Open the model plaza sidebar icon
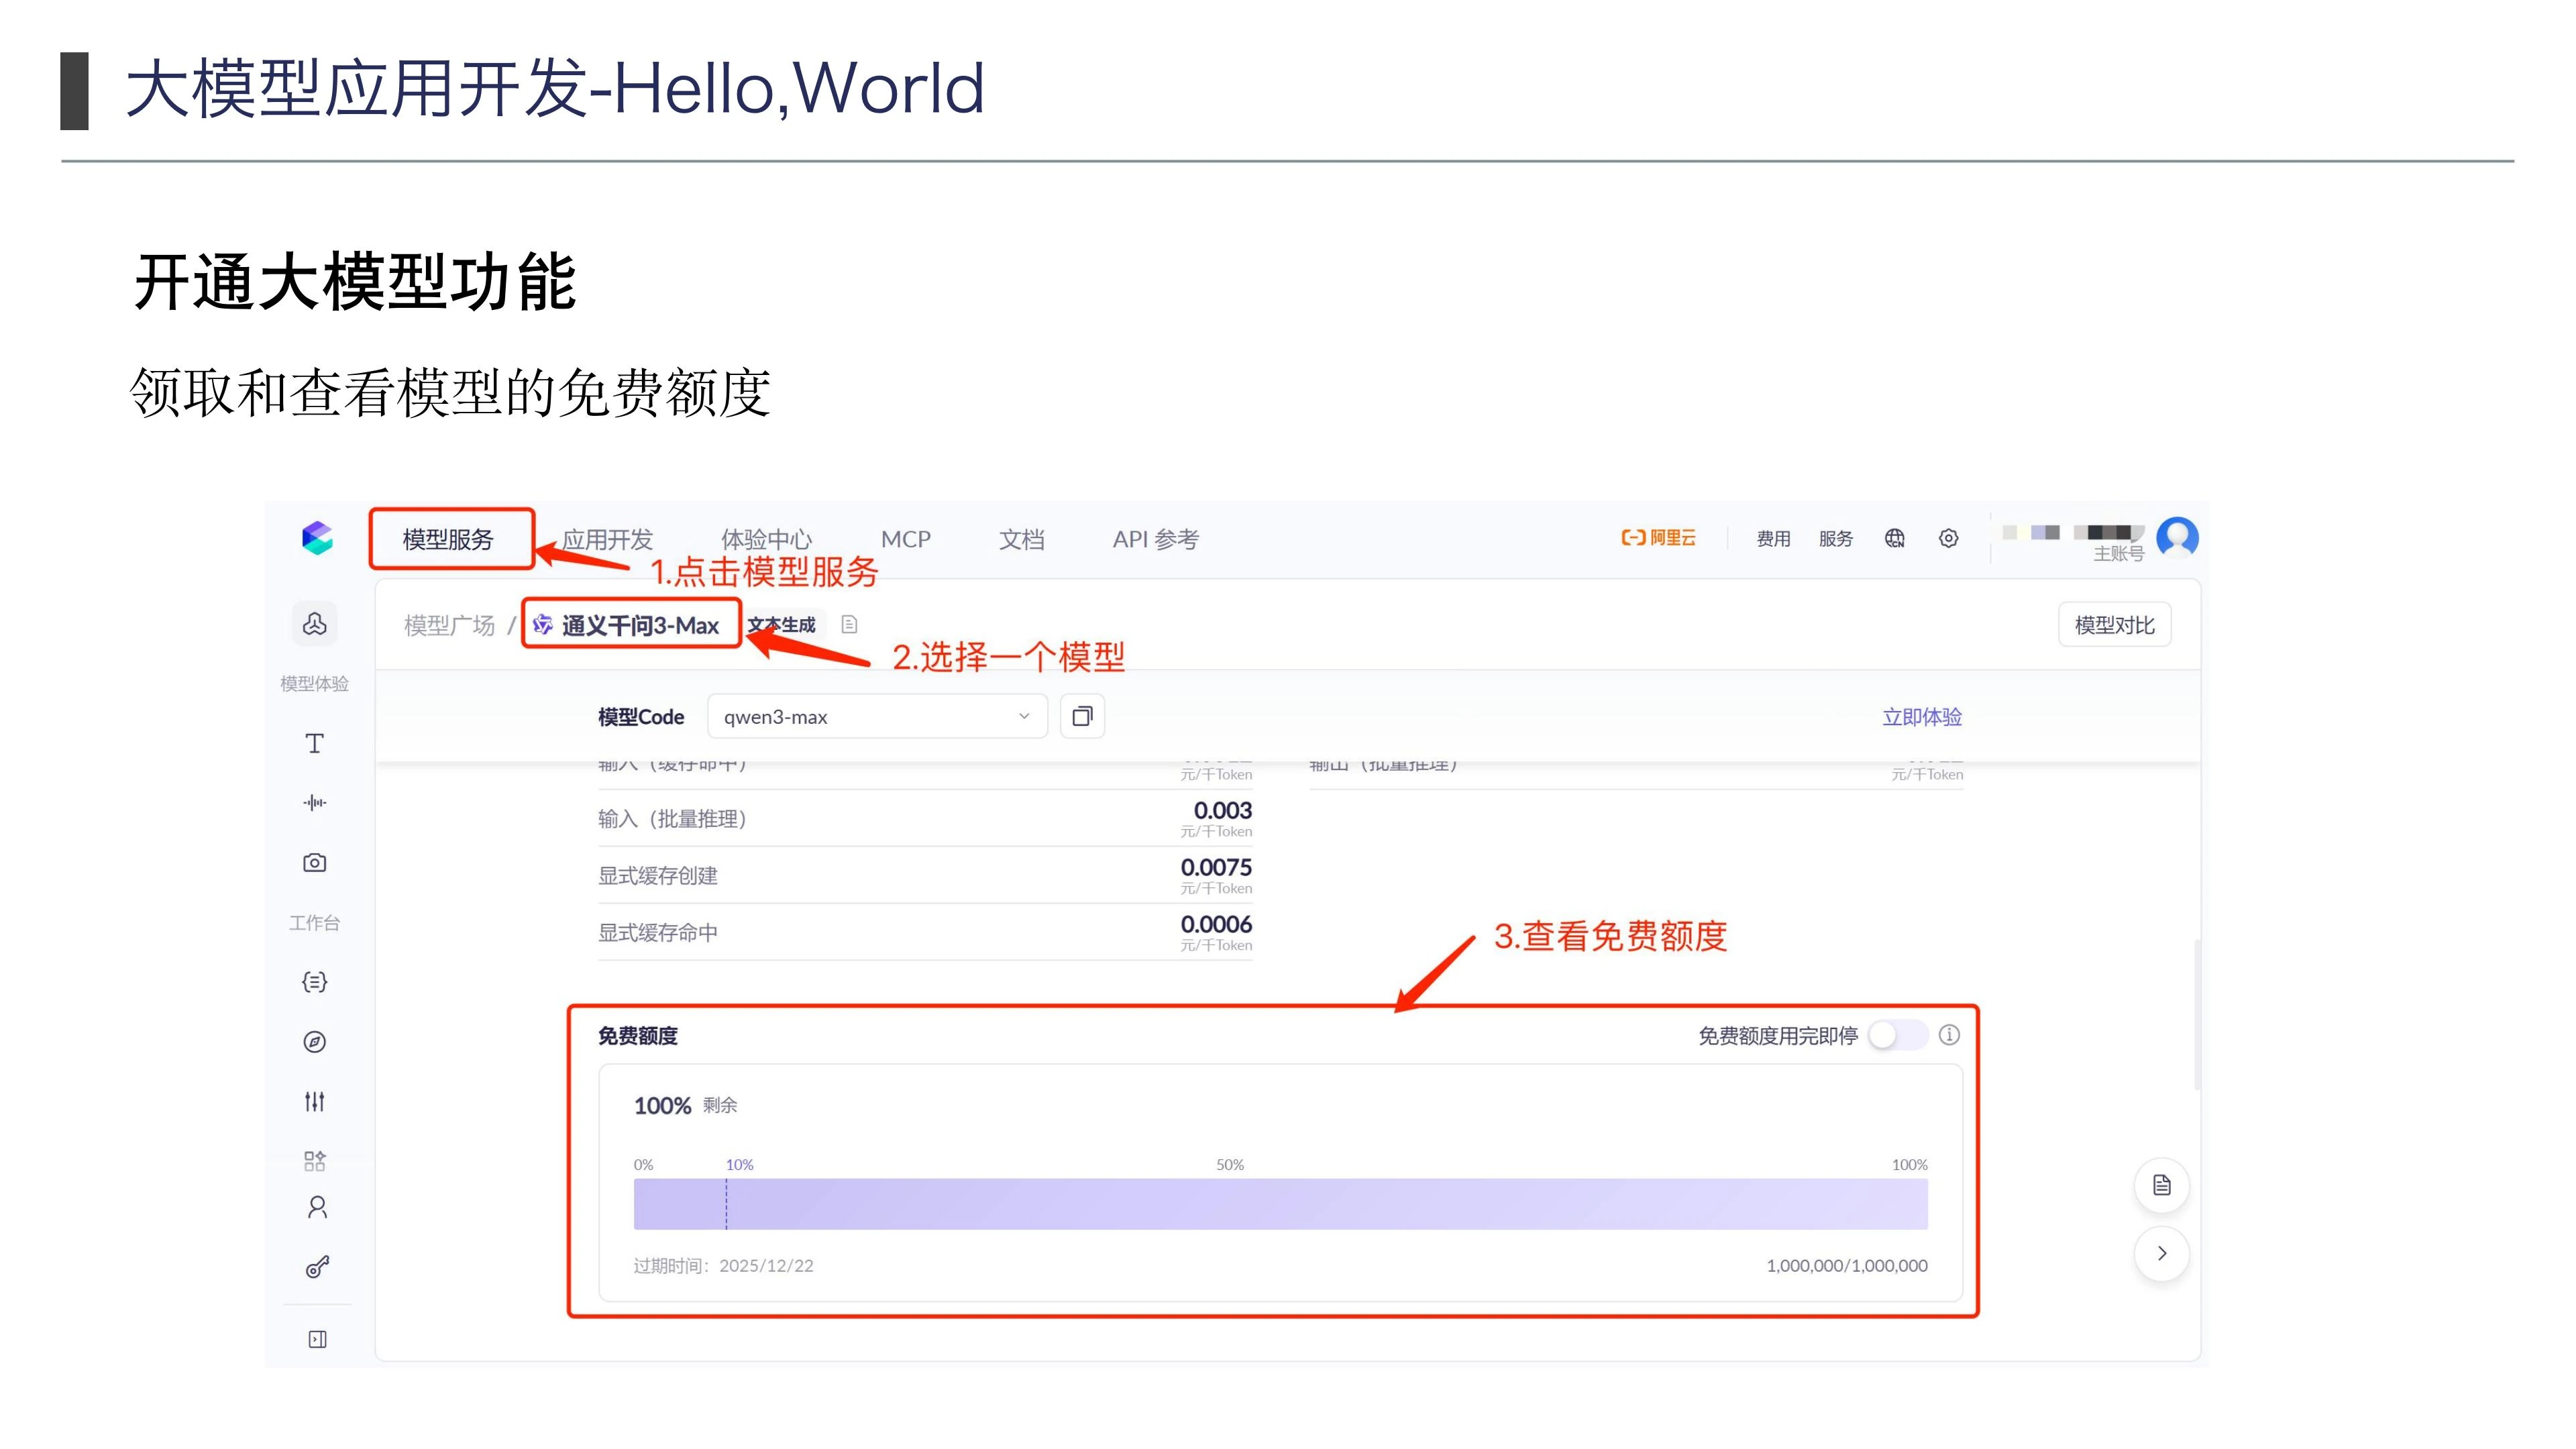 click(315, 624)
